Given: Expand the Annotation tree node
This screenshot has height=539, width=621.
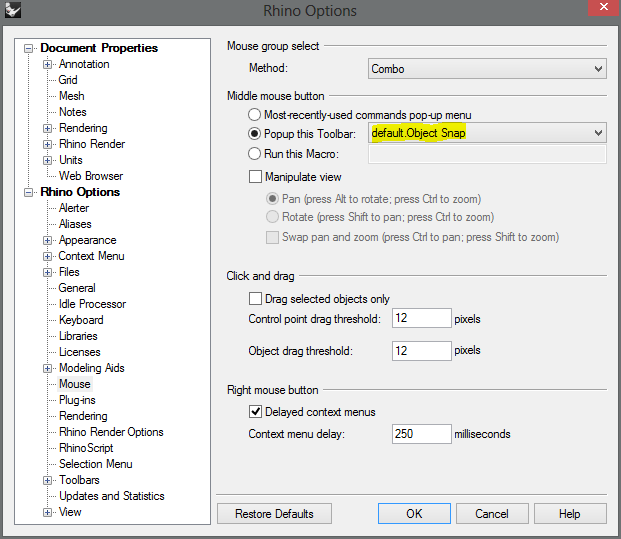Looking at the screenshot, I should [x=48, y=64].
